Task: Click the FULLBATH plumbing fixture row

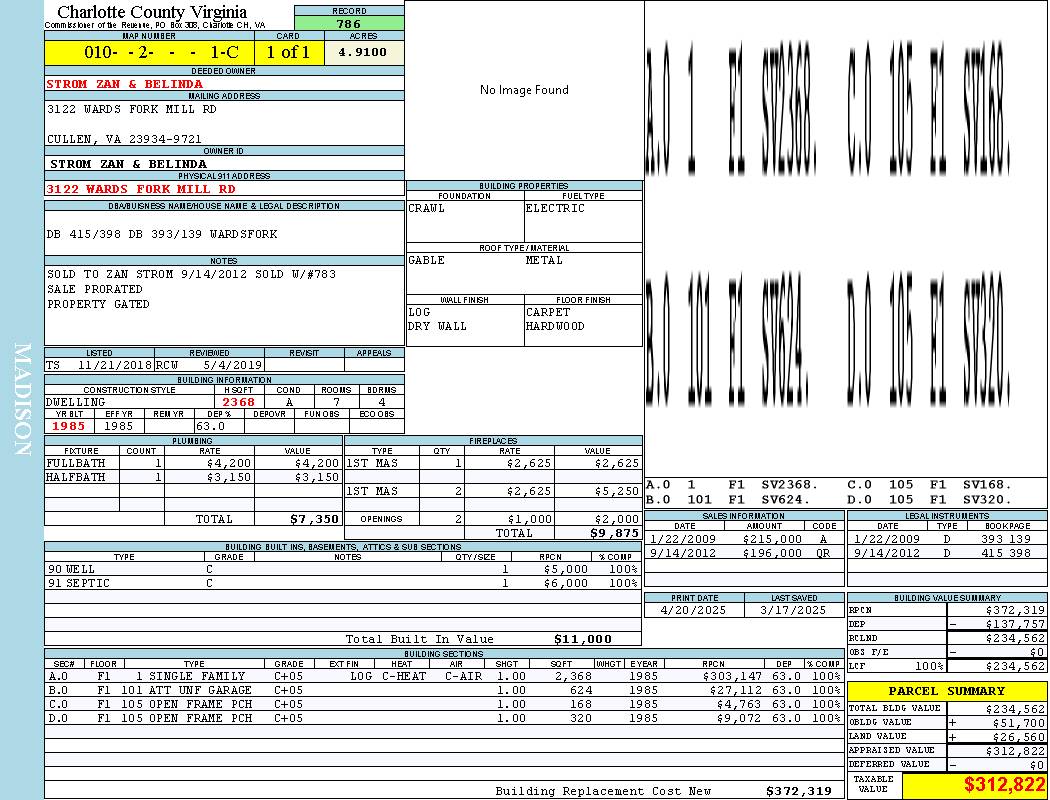Action: tap(194, 463)
